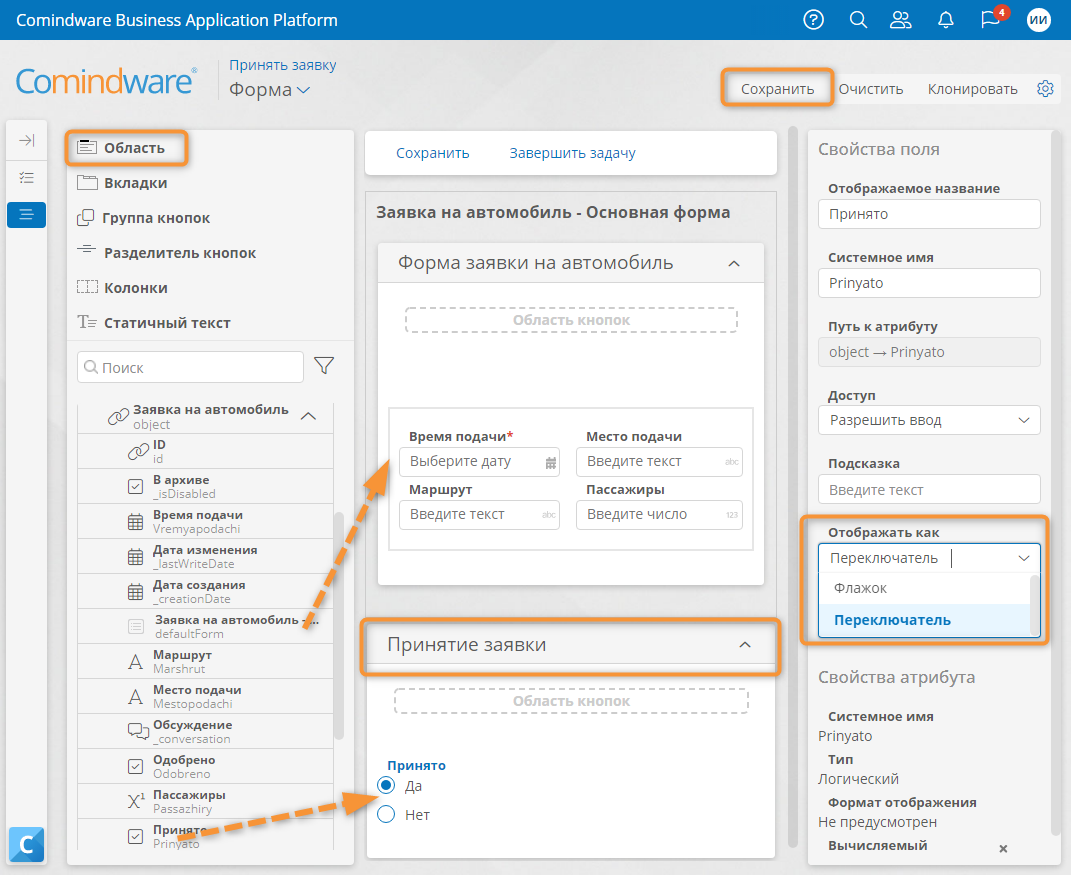Click the blue C logo at bottom-left

[27, 845]
